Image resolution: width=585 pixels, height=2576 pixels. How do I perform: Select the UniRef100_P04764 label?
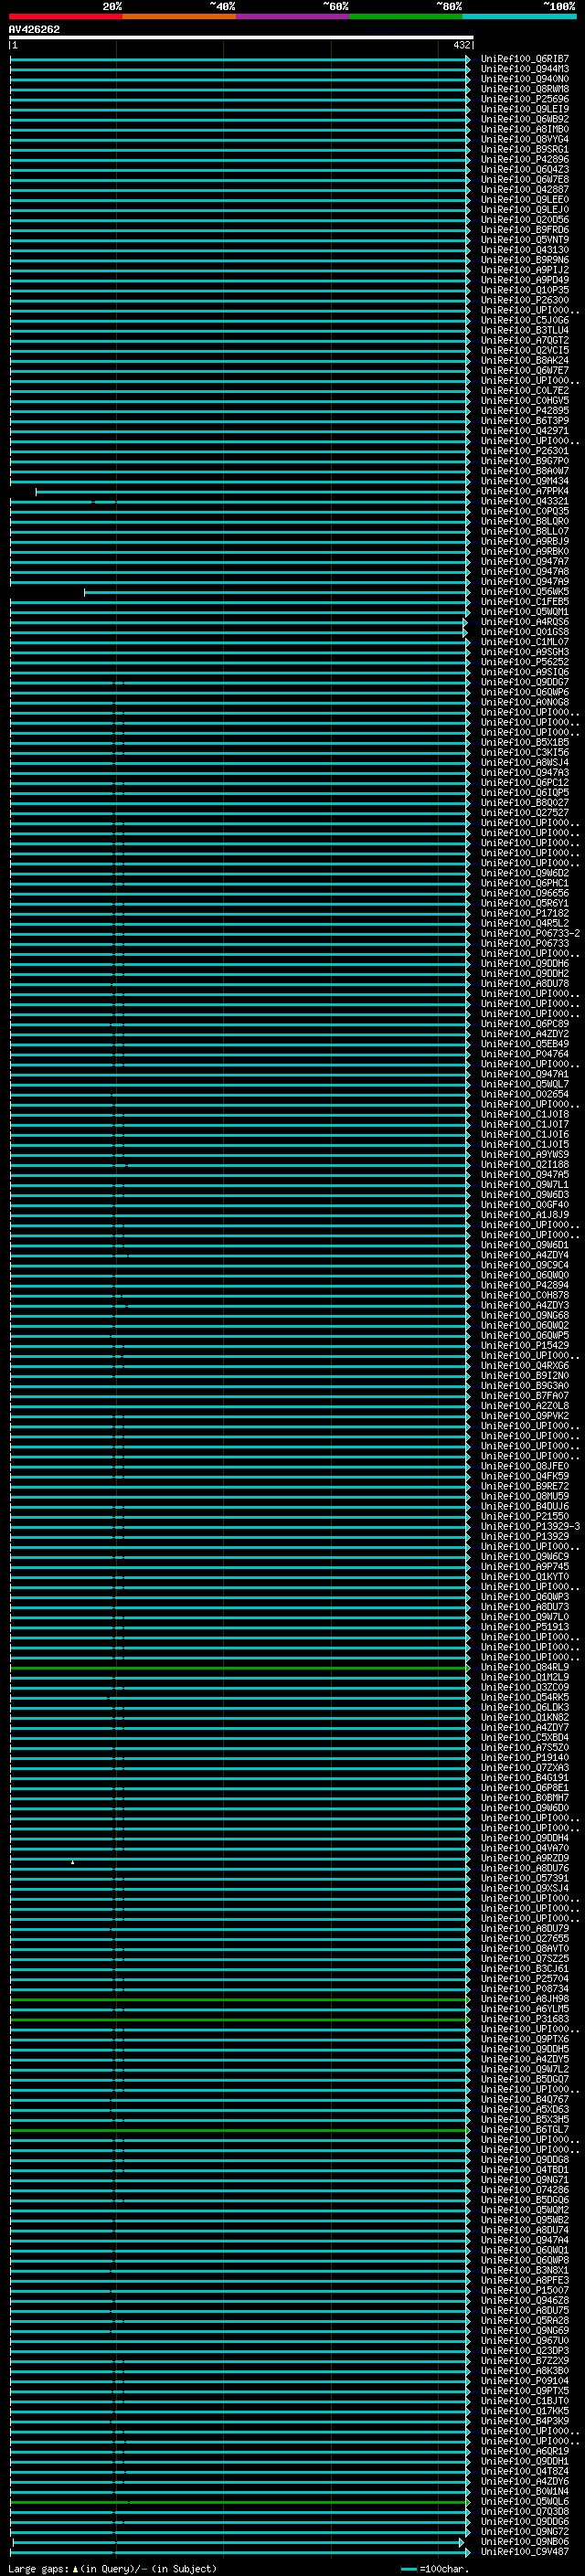[524, 1053]
